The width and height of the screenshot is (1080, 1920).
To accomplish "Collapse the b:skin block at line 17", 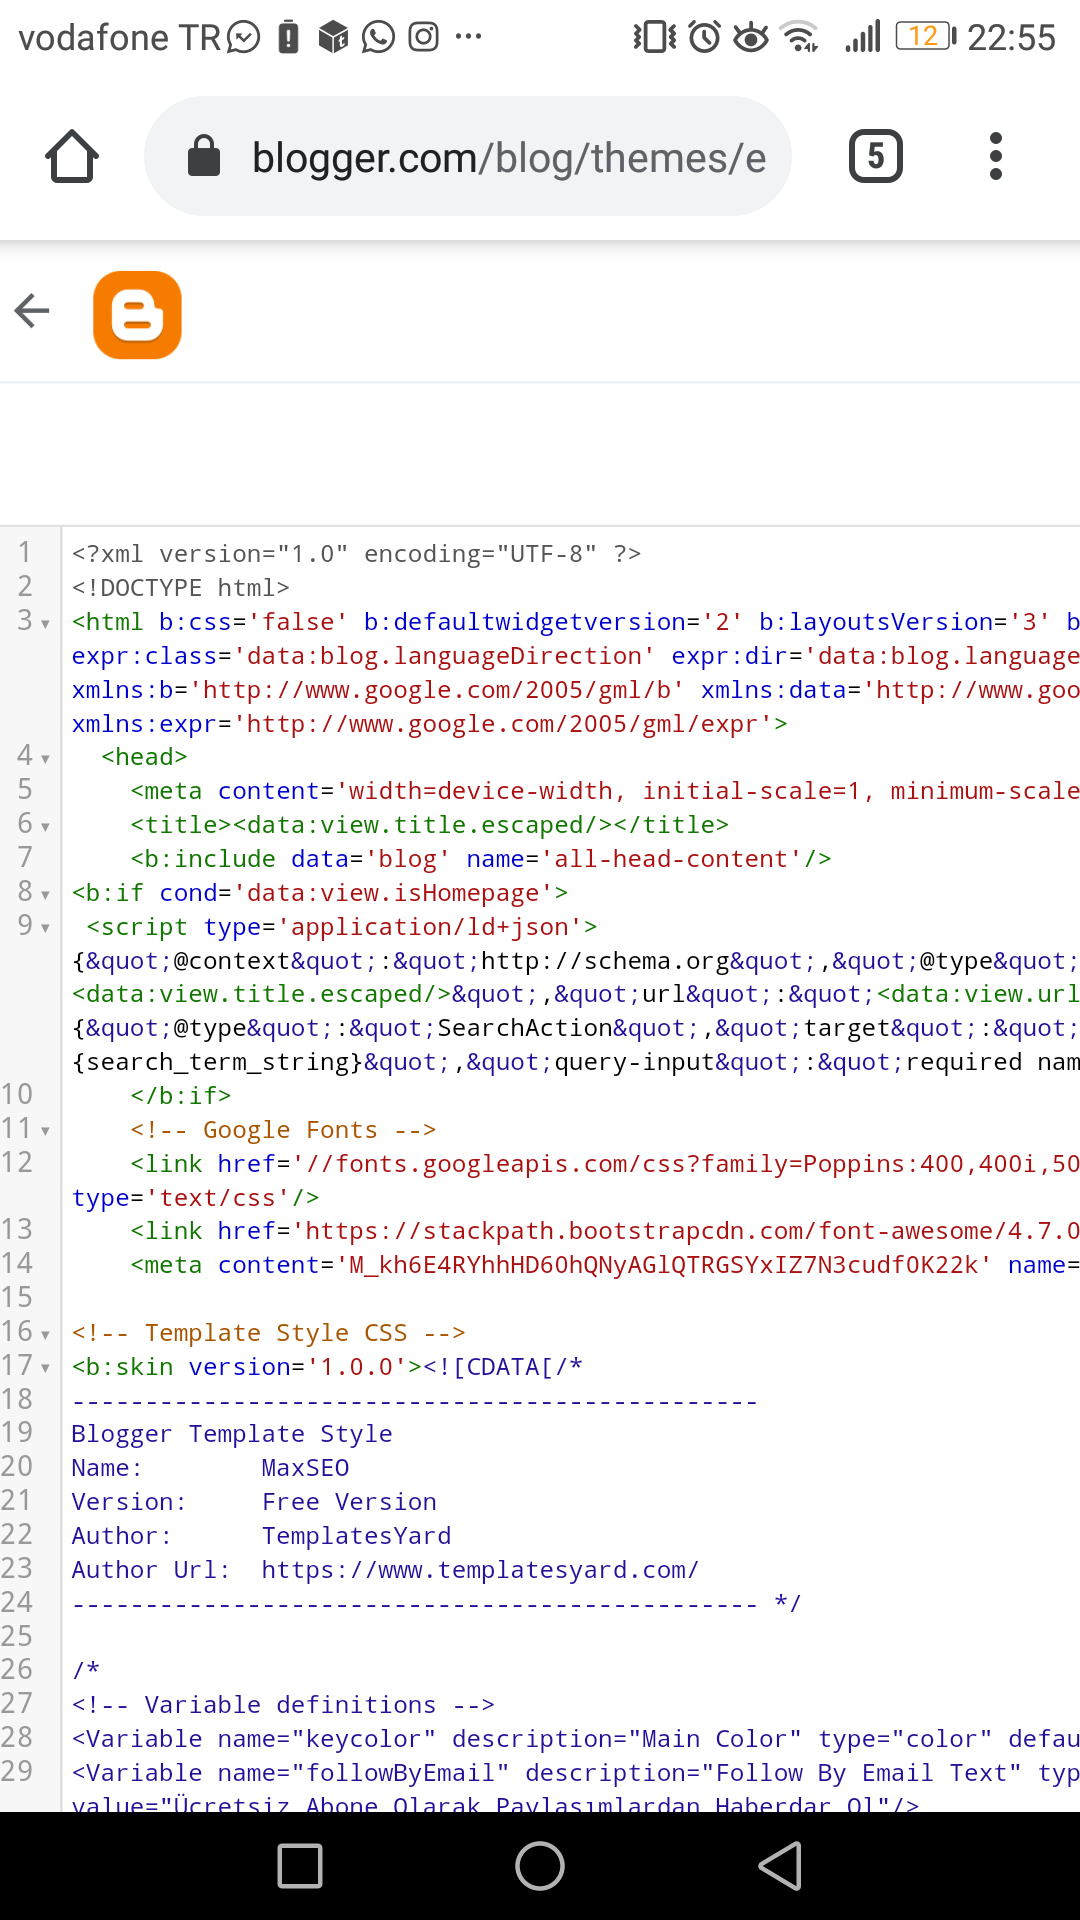I will pyautogui.click(x=45, y=1369).
